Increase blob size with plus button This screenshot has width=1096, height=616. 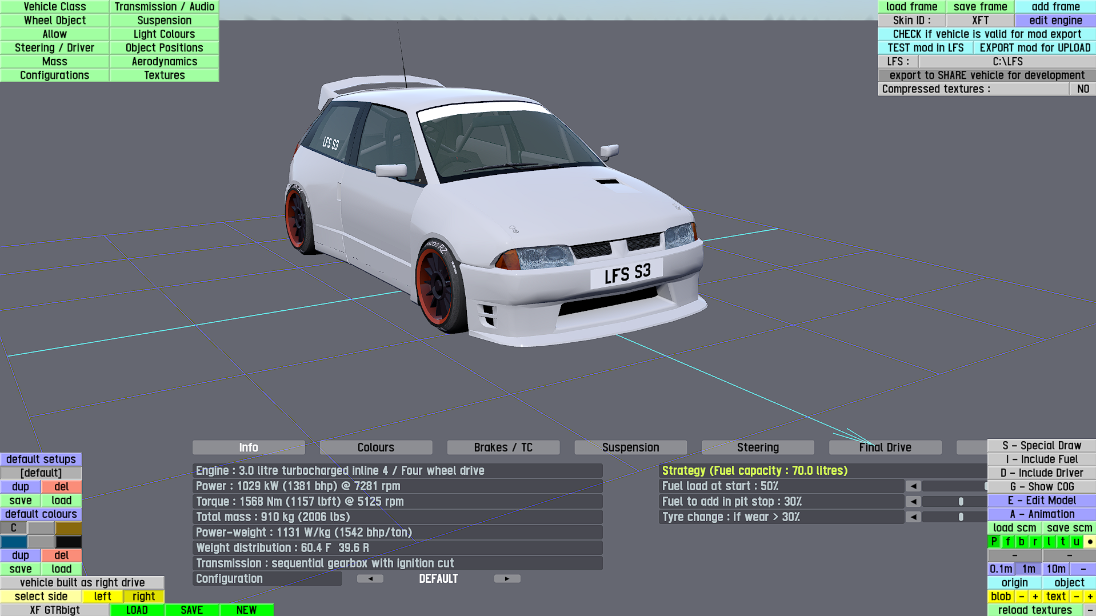click(1035, 596)
